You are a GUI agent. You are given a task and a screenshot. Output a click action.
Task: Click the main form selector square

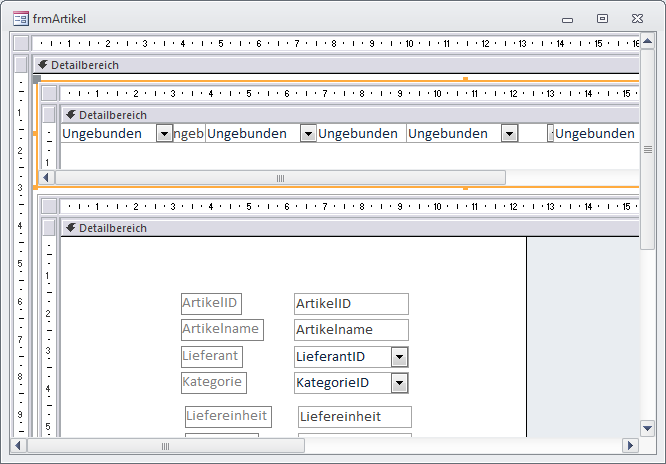point(21,43)
